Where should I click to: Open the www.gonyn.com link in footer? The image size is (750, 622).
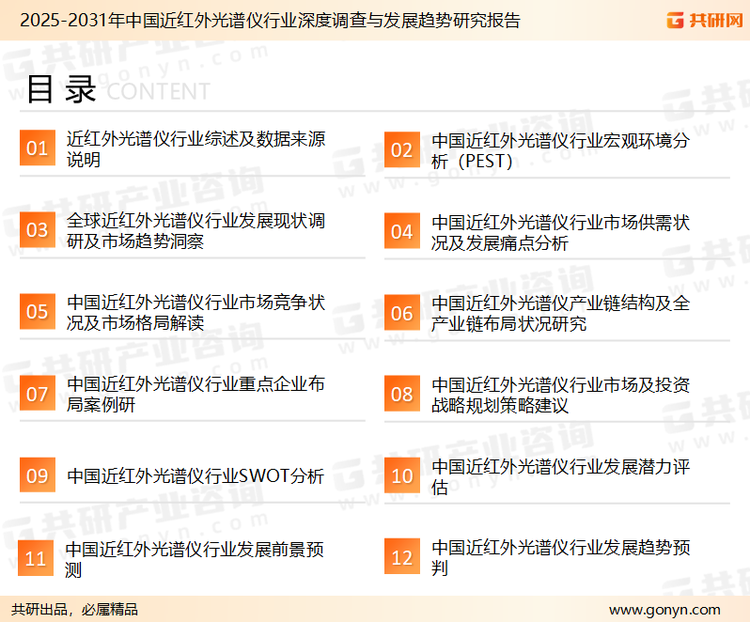pyautogui.click(x=664, y=610)
